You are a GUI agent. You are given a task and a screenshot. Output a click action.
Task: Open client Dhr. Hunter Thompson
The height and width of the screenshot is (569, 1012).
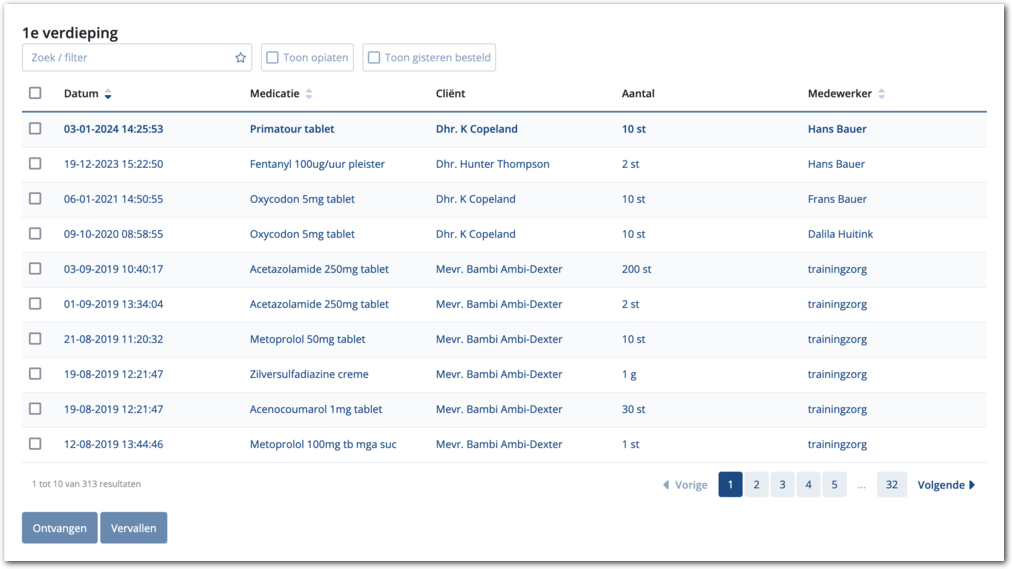coord(492,164)
